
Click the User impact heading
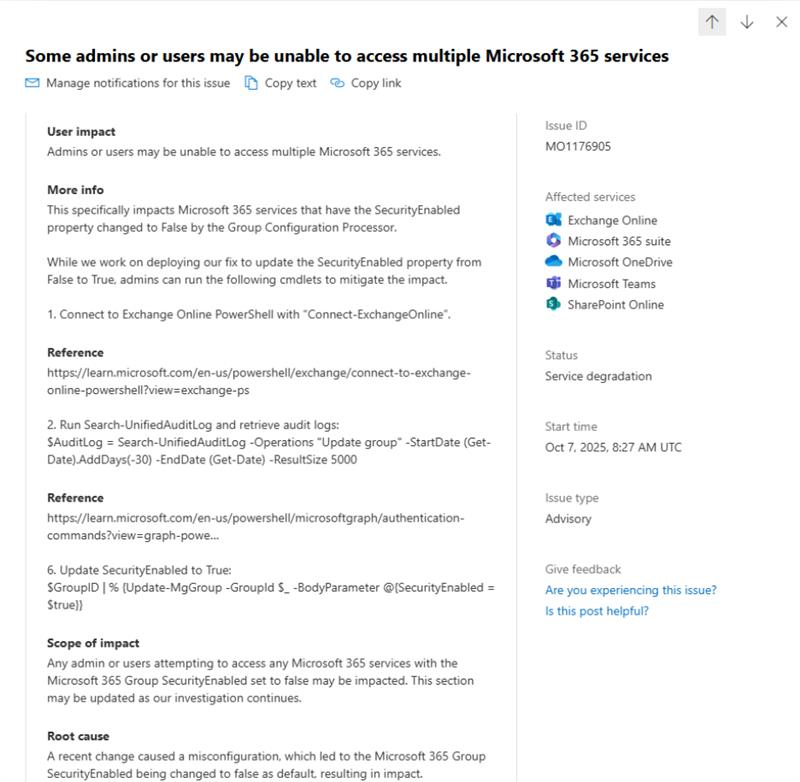[81, 132]
